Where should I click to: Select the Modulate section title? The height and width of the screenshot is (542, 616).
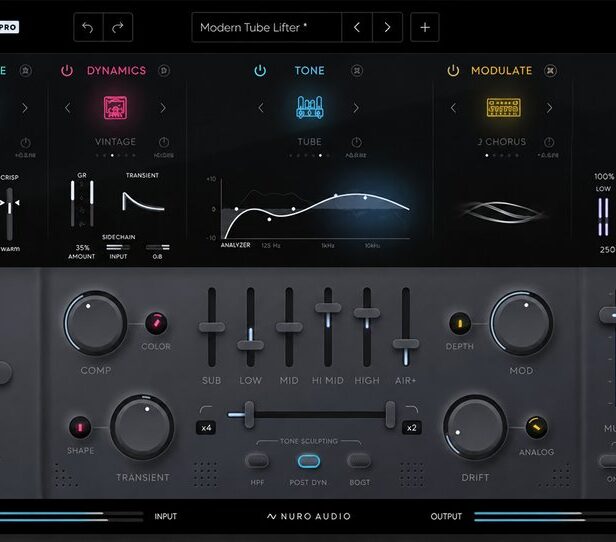point(502,71)
